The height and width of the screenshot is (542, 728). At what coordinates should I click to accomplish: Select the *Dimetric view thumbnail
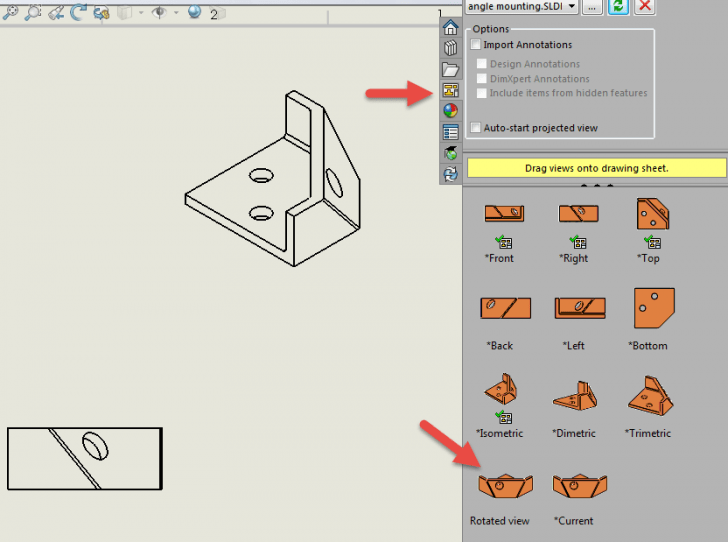pyautogui.click(x=576, y=395)
